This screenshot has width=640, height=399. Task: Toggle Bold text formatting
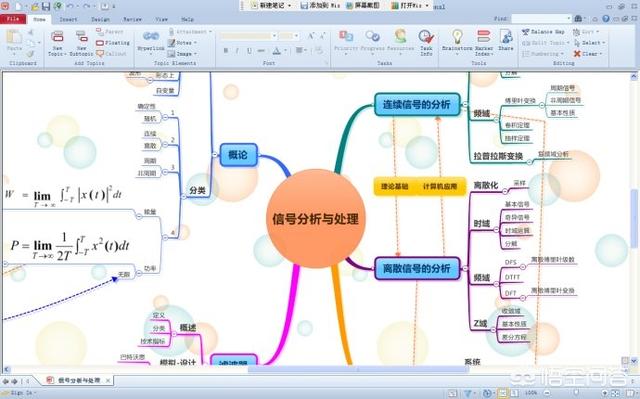click(x=226, y=51)
